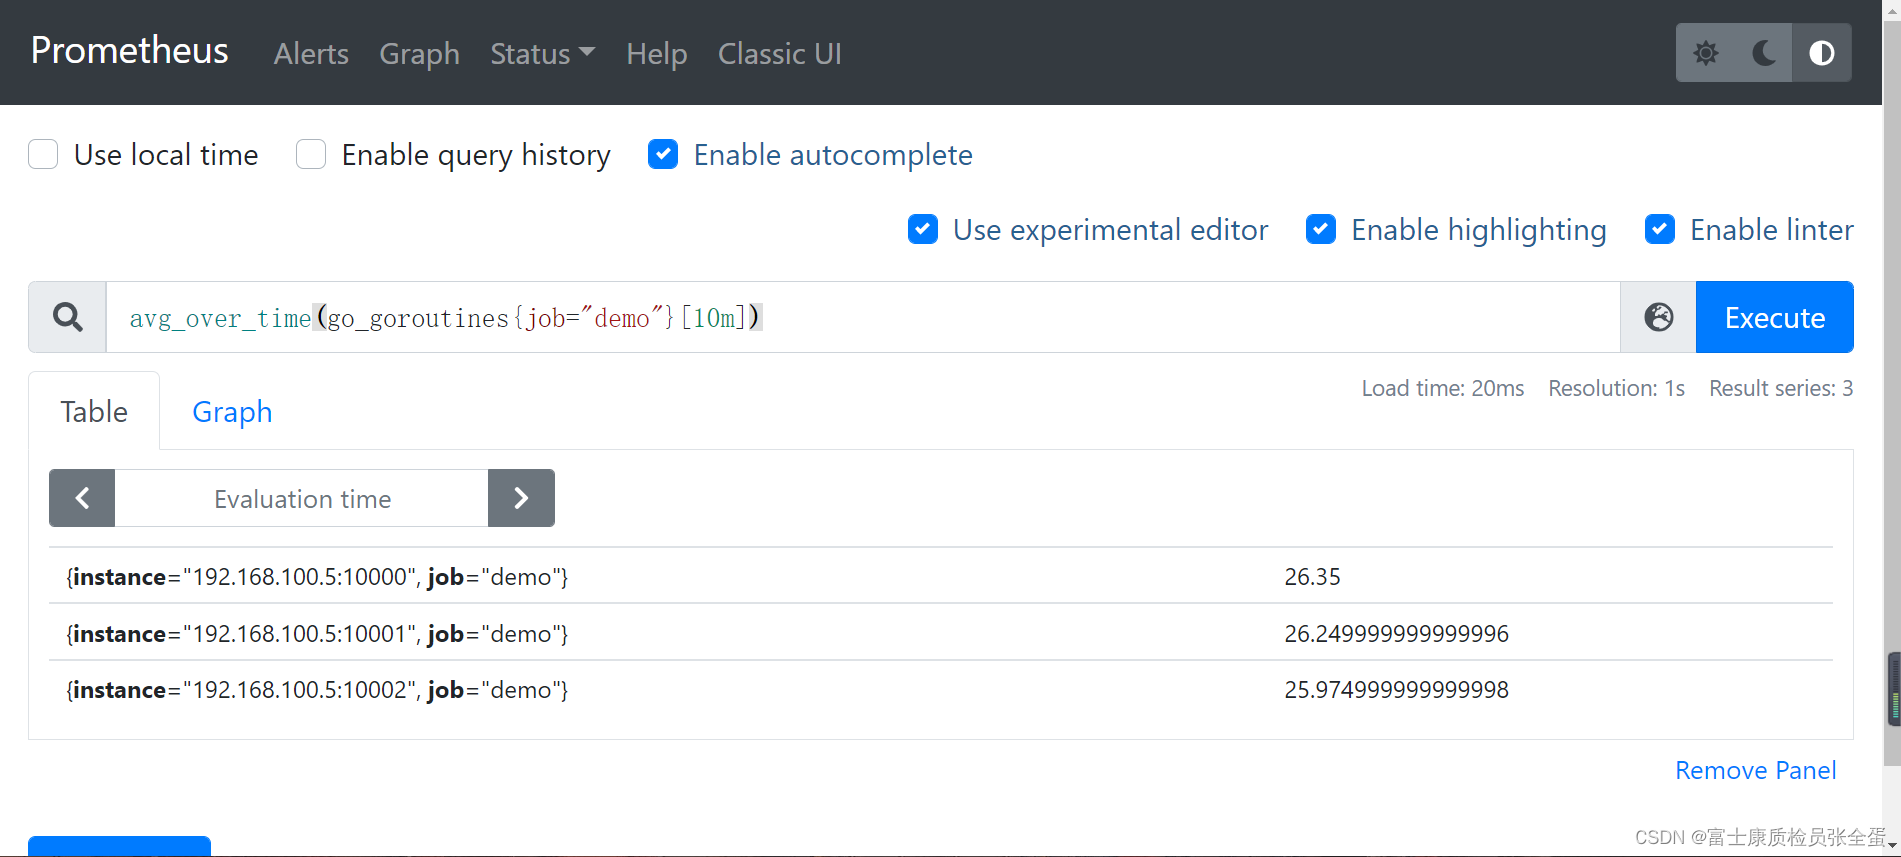The width and height of the screenshot is (1901, 857).
Task: Toggle Enable linter checkbox
Action: coord(1660,229)
